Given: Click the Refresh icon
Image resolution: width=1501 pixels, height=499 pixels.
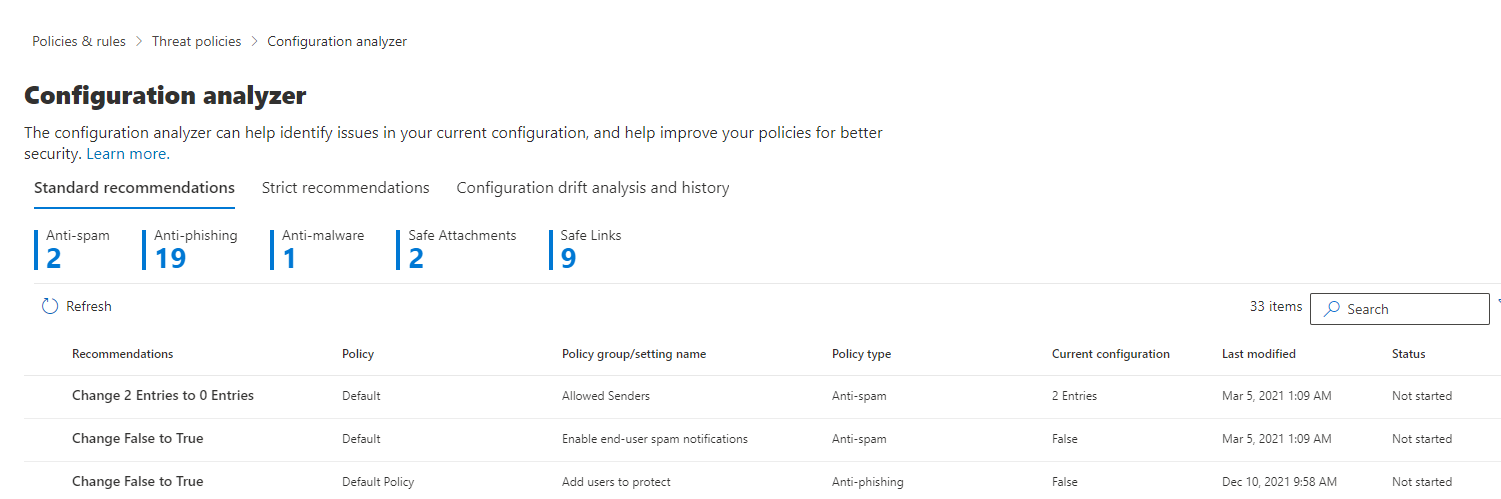Looking at the screenshot, I should pyautogui.click(x=50, y=307).
